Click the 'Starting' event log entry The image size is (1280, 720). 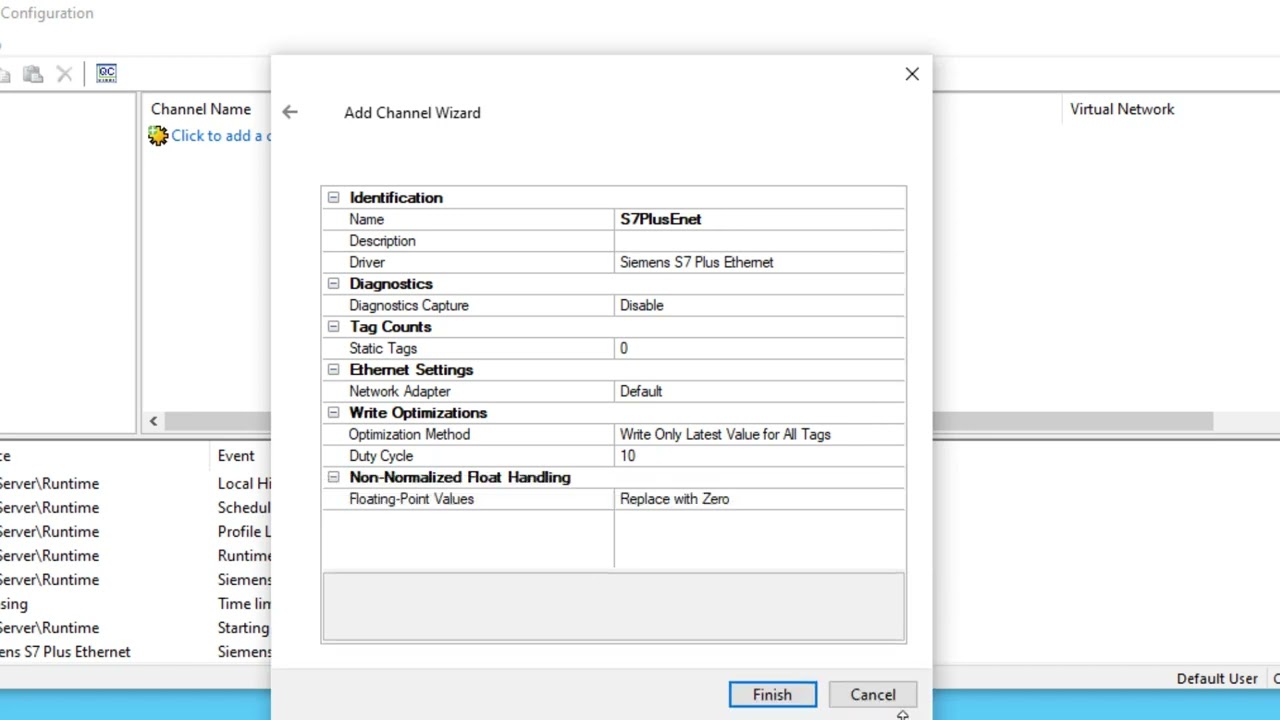pyautogui.click(x=243, y=628)
